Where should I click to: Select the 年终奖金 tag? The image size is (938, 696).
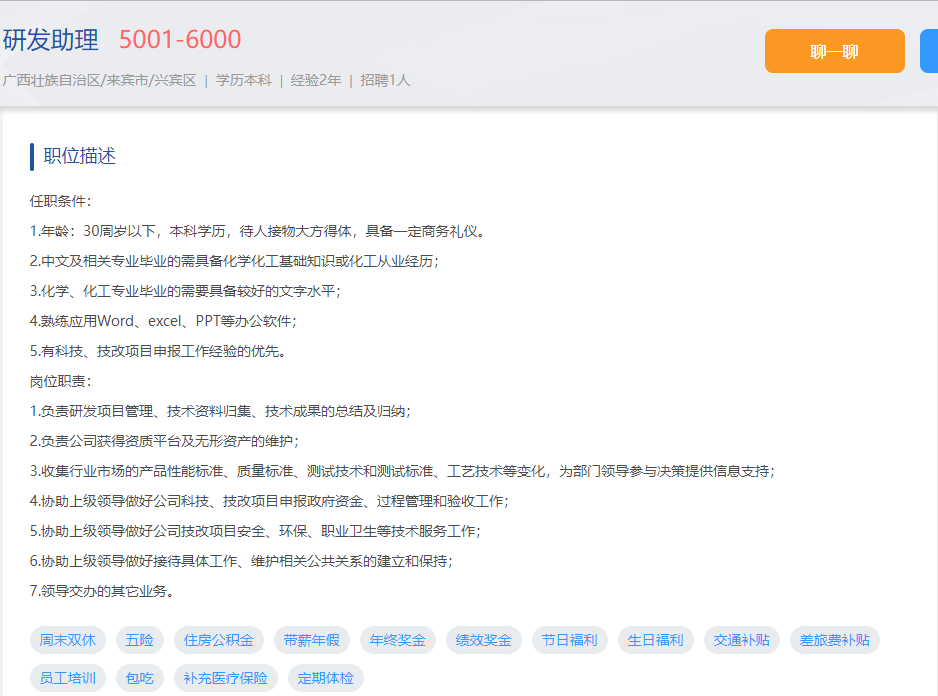click(x=398, y=640)
